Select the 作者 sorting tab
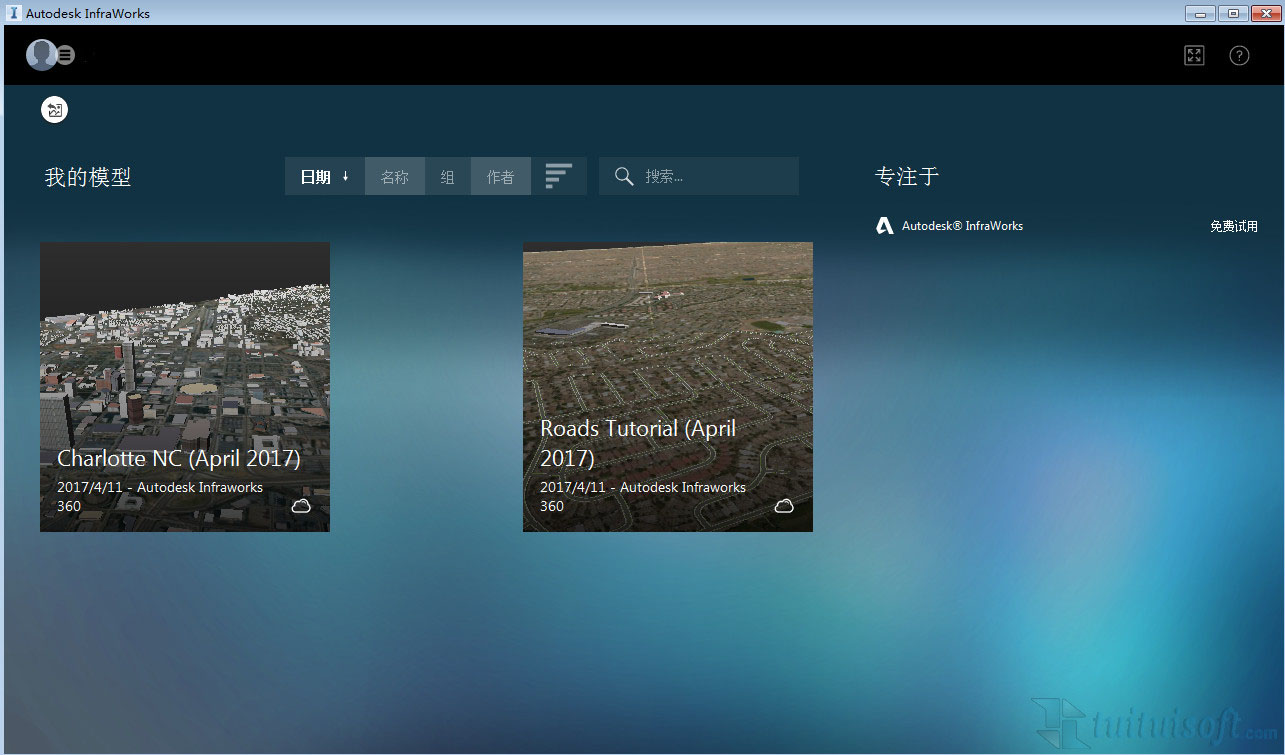 (500, 177)
